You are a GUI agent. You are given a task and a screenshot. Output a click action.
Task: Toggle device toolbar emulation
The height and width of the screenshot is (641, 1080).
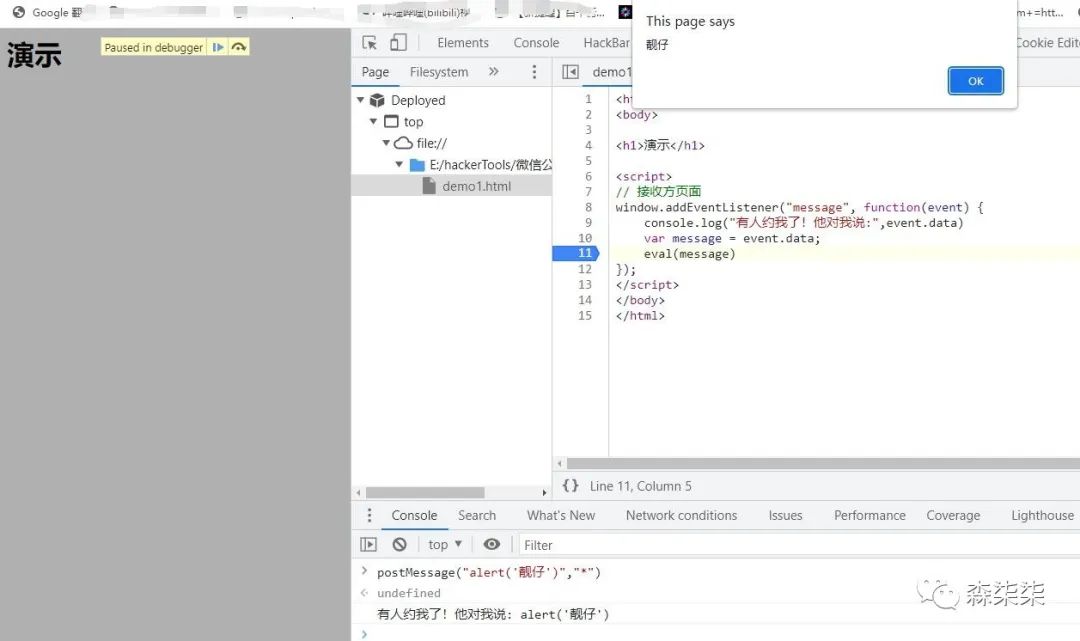[398, 43]
